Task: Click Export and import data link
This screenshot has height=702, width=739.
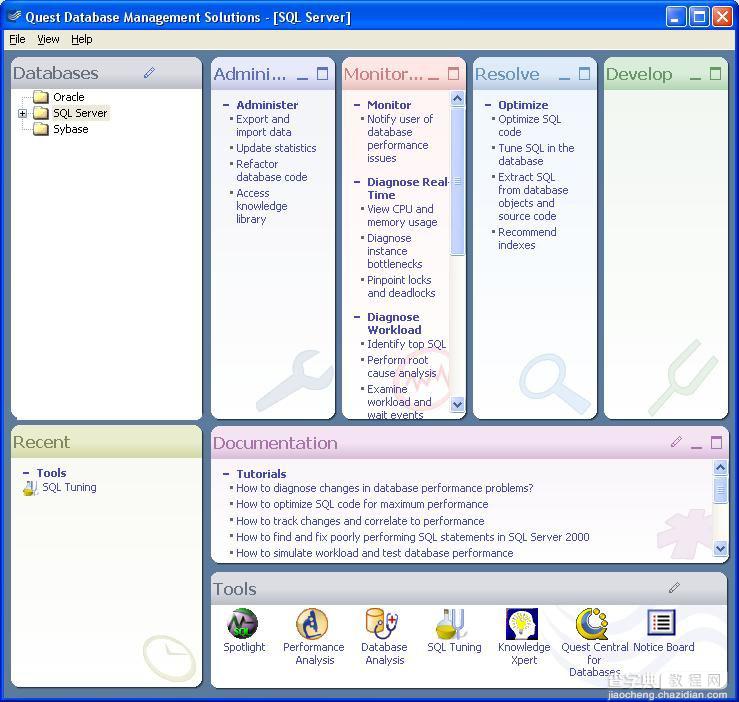Action: pos(263,126)
